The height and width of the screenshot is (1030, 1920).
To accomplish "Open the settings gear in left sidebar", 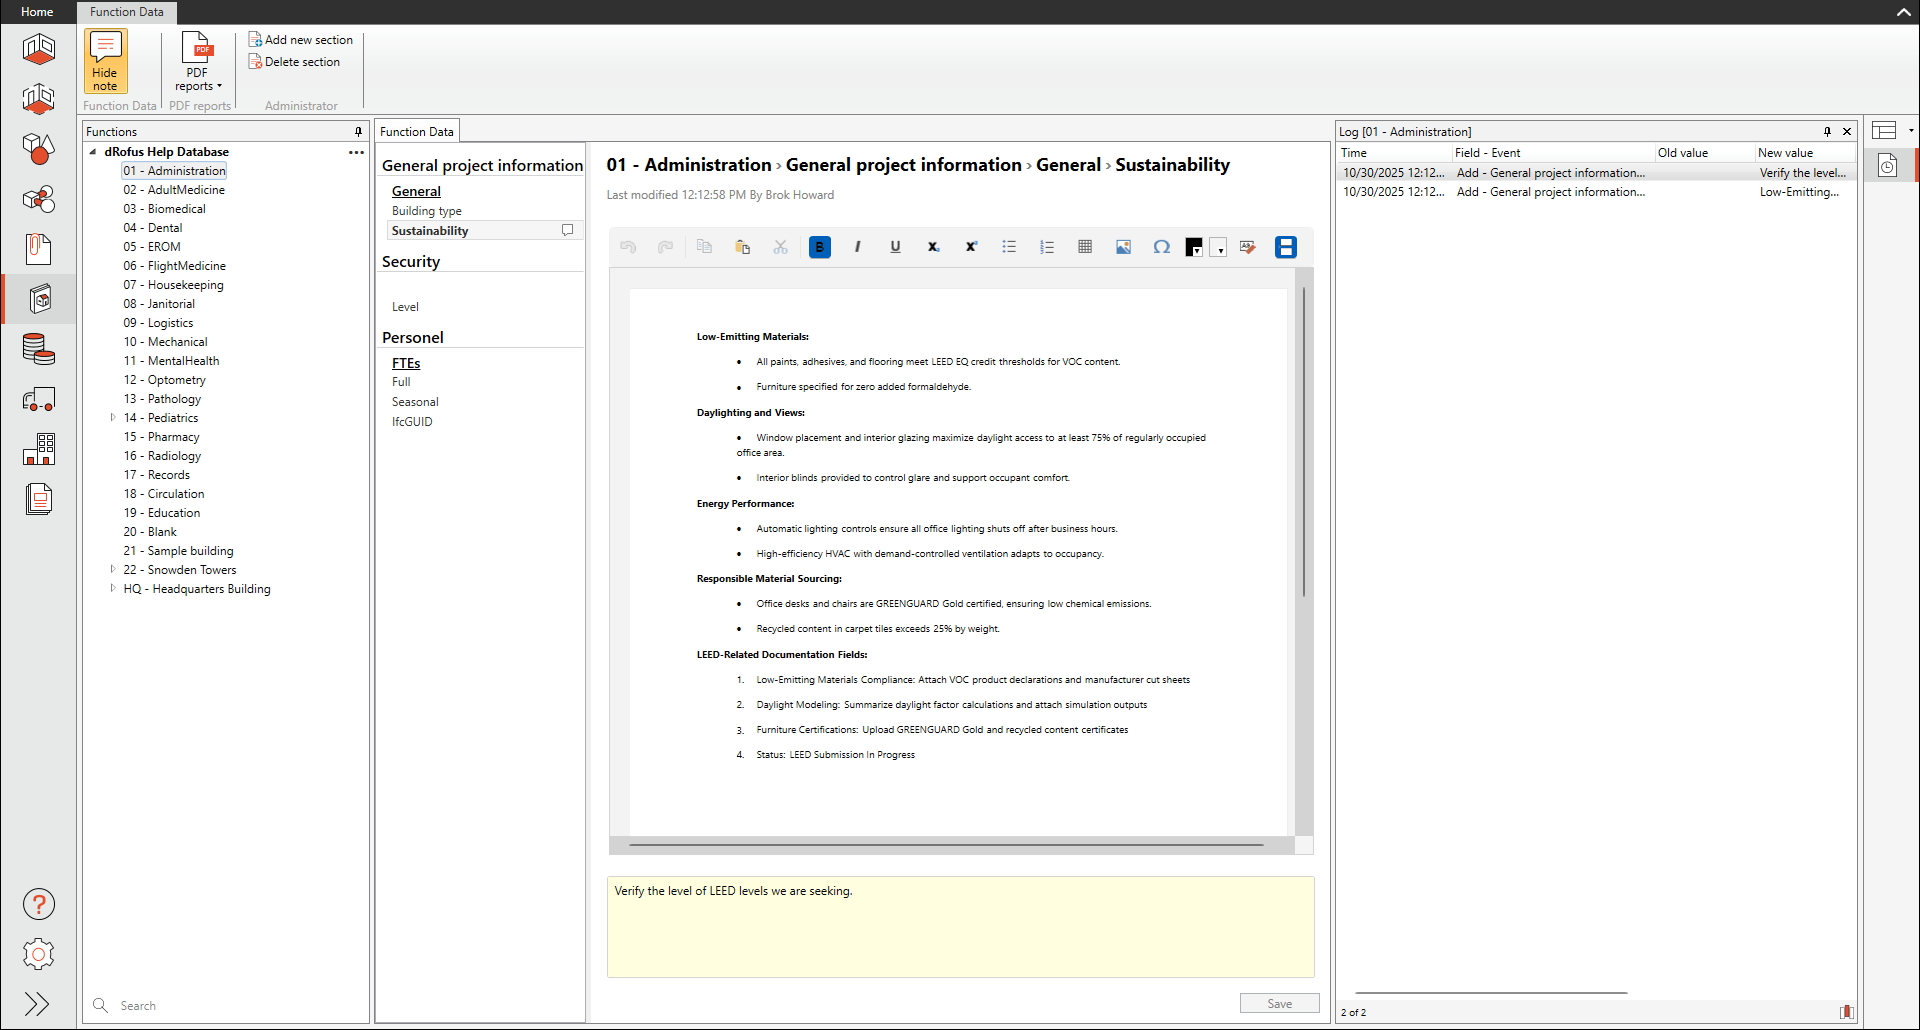I will (x=39, y=954).
